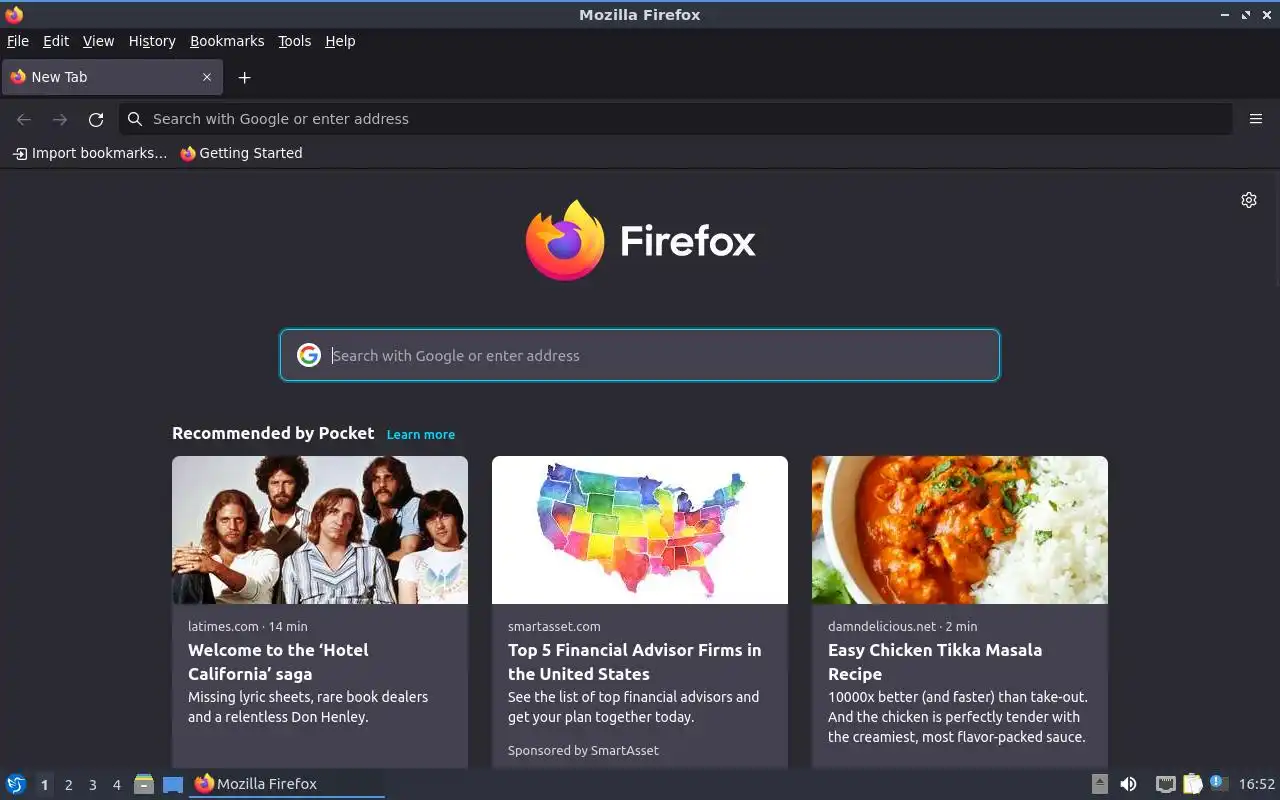Click the back navigation arrow
This screenshot has width=1280, height=800.
(x=24, y=119)
